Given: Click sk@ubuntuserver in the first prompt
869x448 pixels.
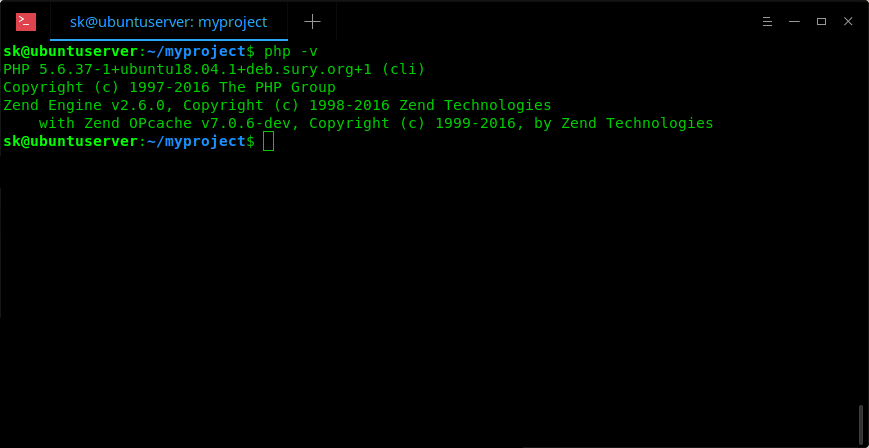Looking at the screenshot, I should (70, 52).
